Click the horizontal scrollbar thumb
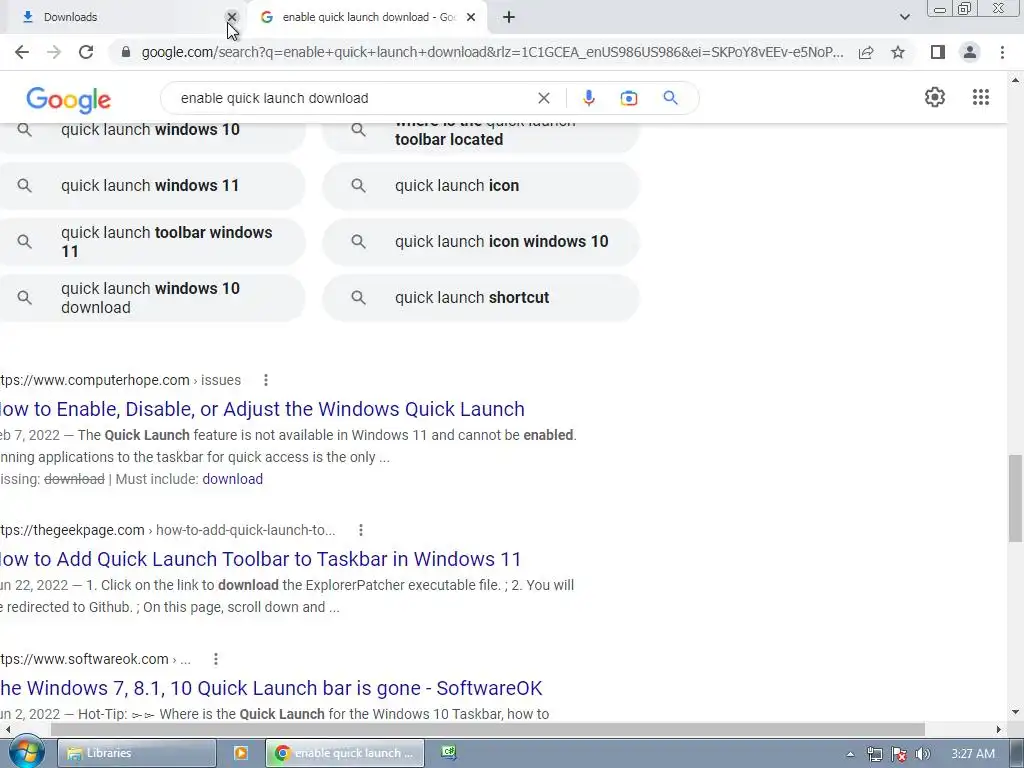The width and height of the screenshot is (1024, 768). [487, 729]
